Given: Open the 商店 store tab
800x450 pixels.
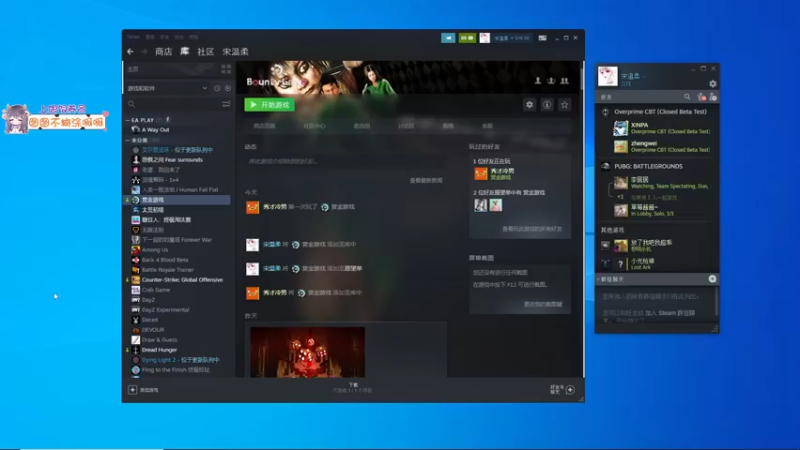Looking at the screenshot, I should coord(163,52).
